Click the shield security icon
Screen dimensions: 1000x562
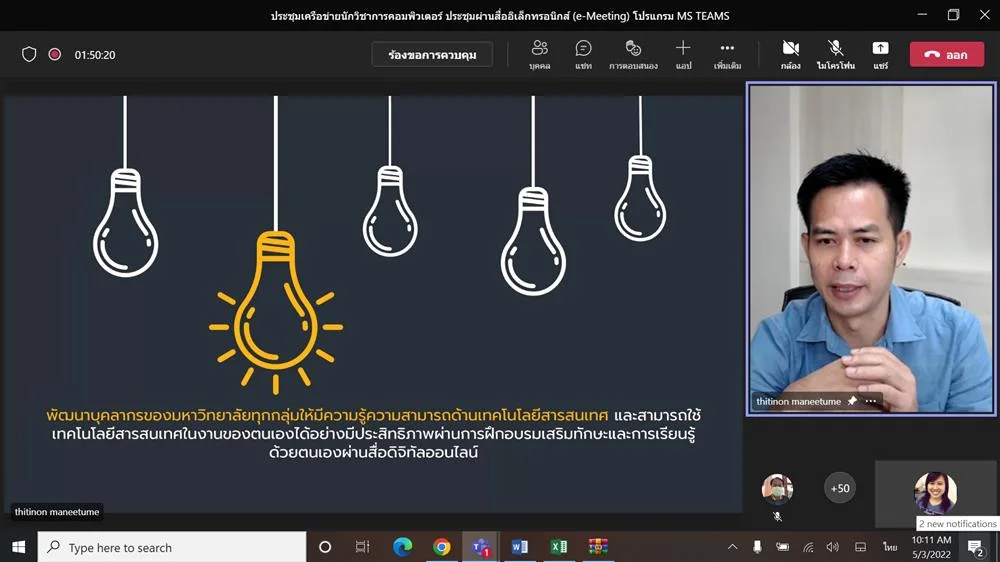29,54
